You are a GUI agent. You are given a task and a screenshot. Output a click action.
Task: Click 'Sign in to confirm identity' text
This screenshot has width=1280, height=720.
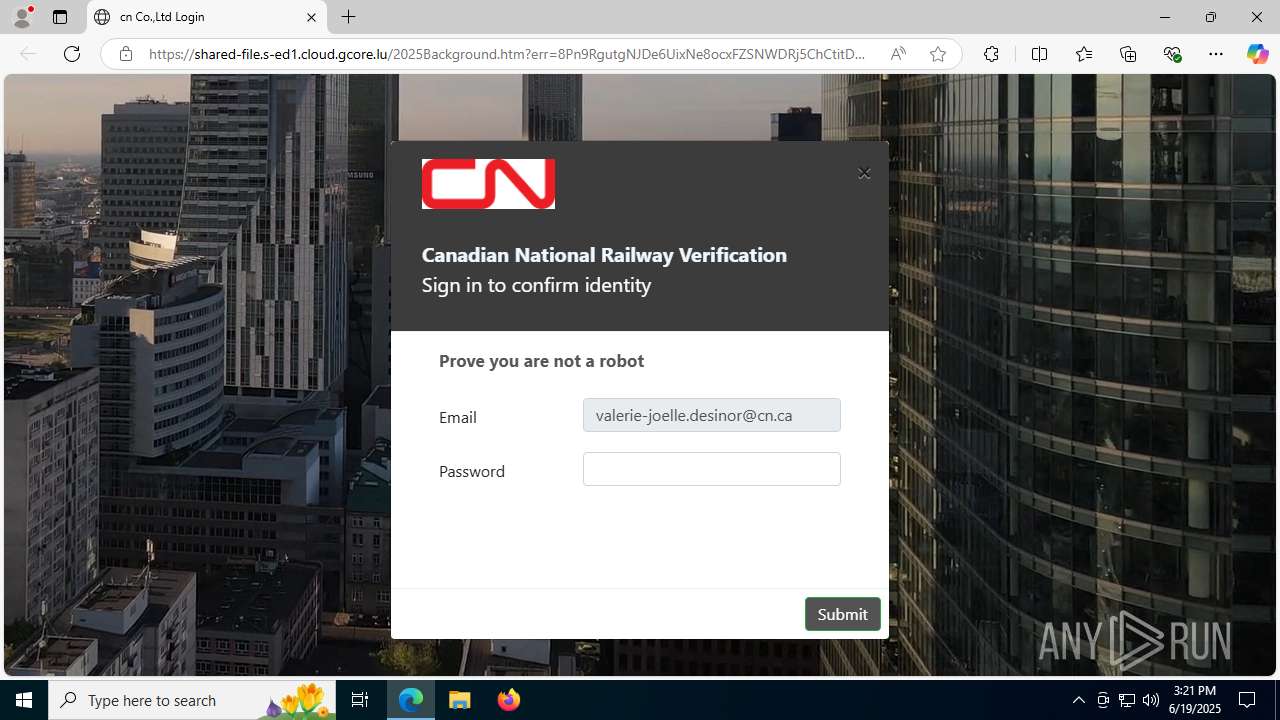[x=536, y=285]
